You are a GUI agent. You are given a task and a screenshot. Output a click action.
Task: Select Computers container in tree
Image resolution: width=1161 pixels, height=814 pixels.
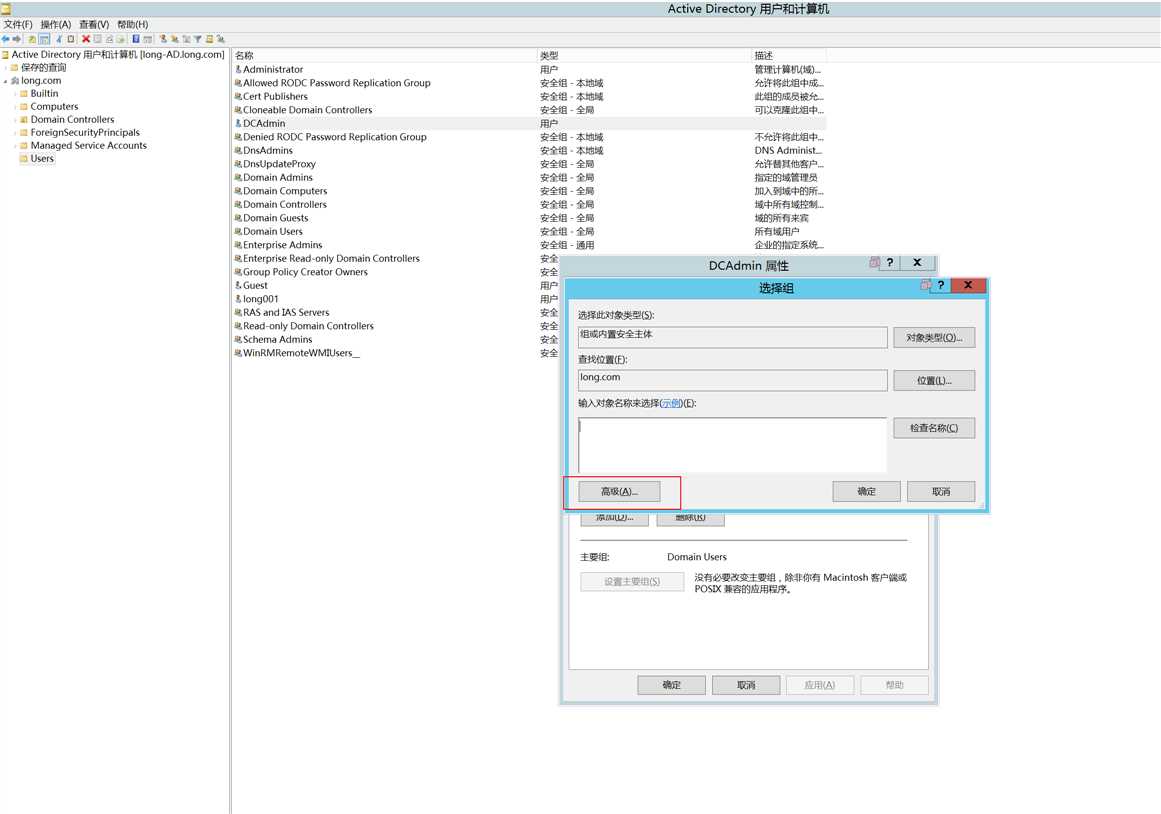click(54, 107)
